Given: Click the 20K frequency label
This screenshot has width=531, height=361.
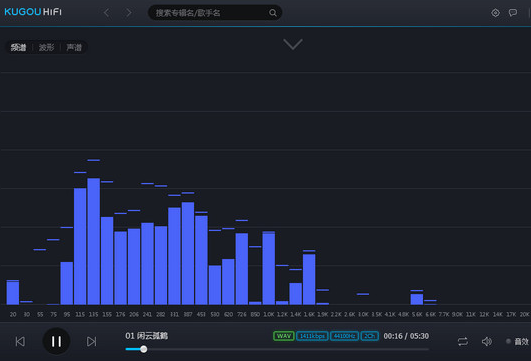Looking at the screenshot, I should pyautogui.click(x=524, y=315).
